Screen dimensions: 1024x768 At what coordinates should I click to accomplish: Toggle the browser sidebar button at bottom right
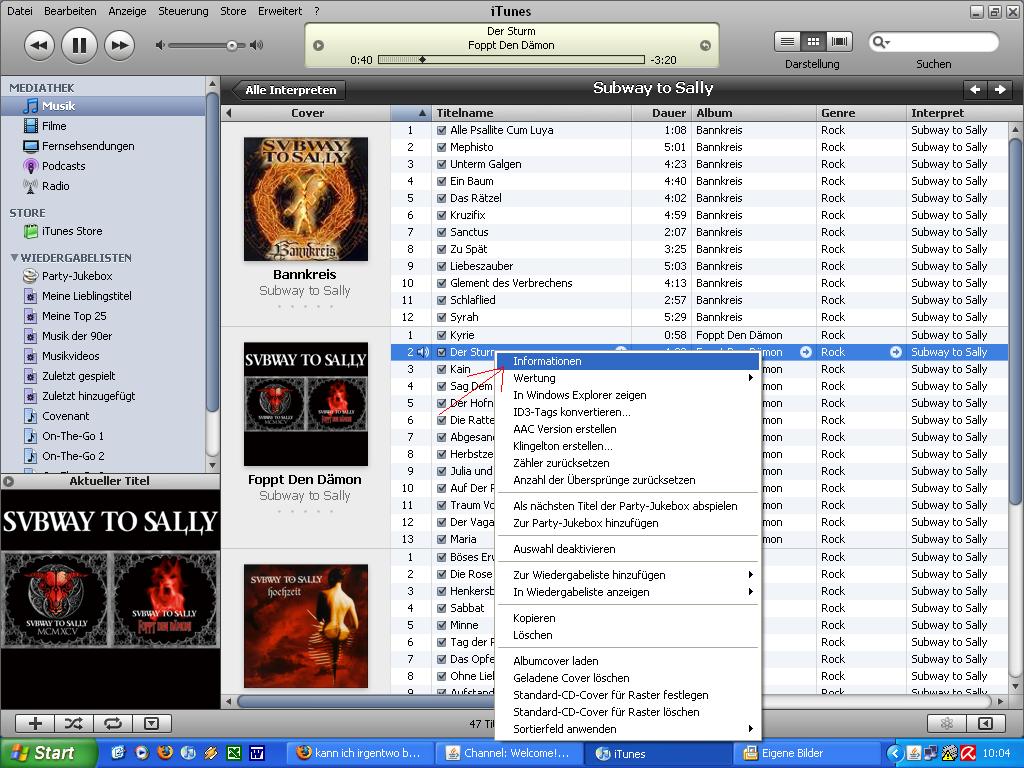(985, 723)
